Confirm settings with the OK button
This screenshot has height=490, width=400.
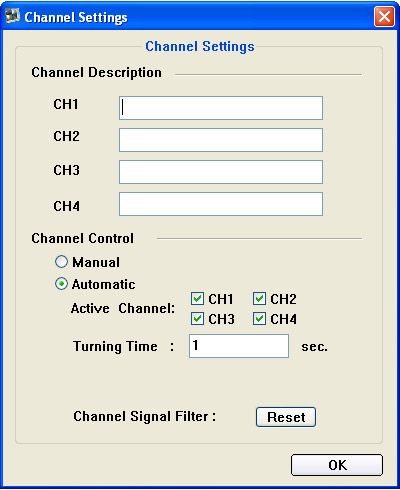tap(337, 465)
